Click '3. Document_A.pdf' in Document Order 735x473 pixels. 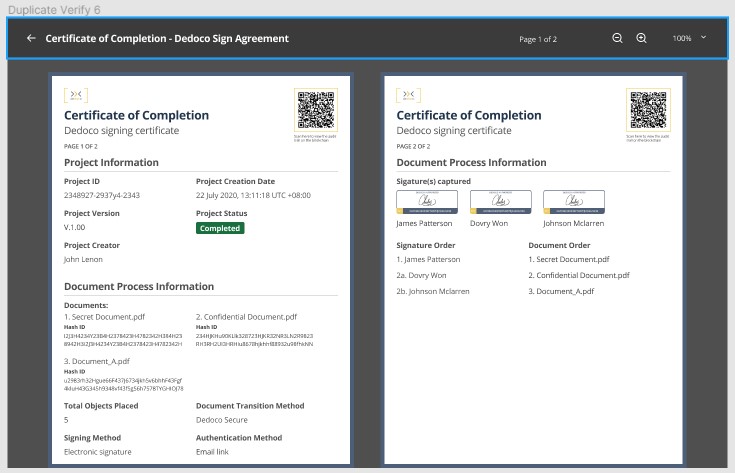coord(561,291)
